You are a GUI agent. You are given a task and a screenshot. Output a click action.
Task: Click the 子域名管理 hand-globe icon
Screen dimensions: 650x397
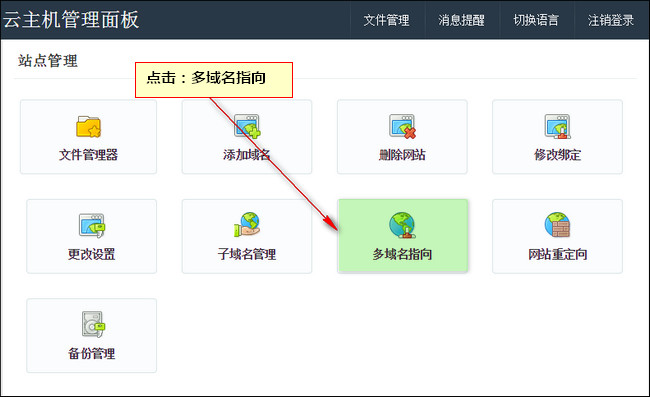coord(247,225)
